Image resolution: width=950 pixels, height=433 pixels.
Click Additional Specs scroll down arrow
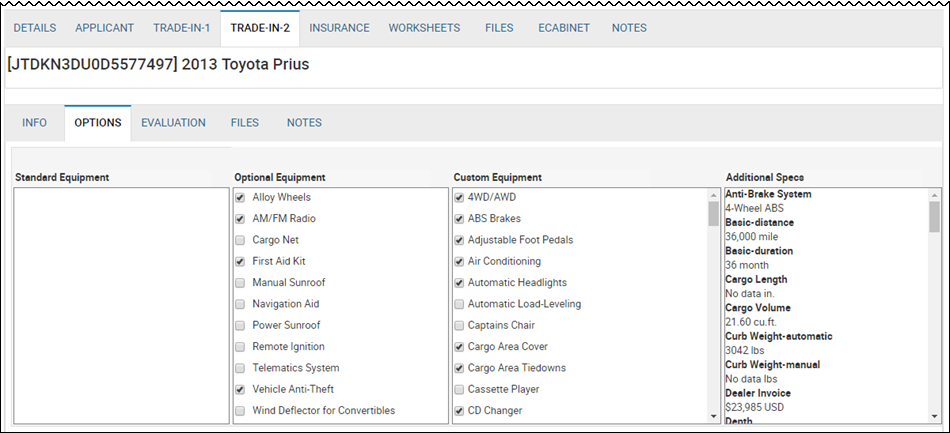click(x=934, y=417)
